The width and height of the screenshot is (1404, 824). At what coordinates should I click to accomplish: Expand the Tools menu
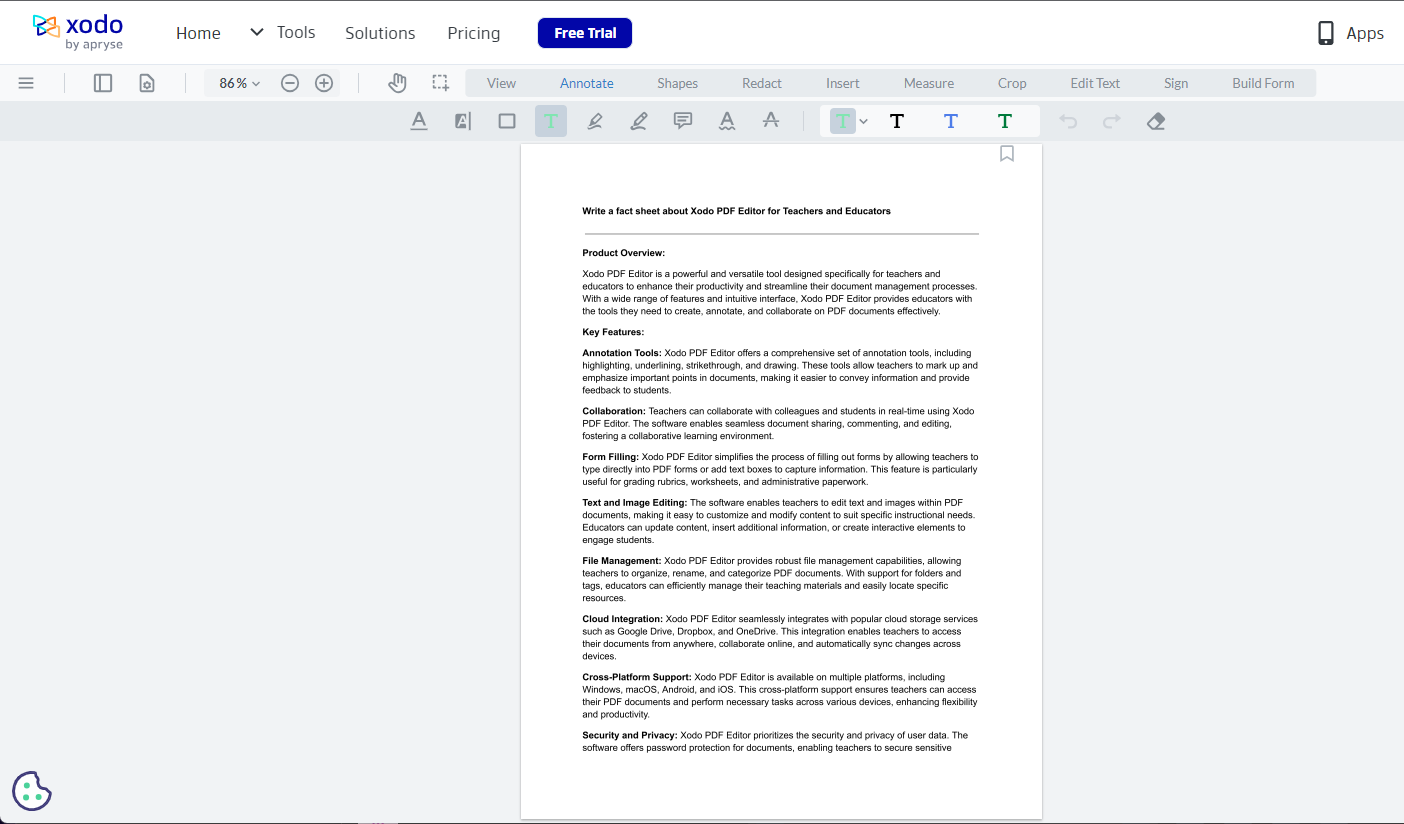click(x=283, y=32)
